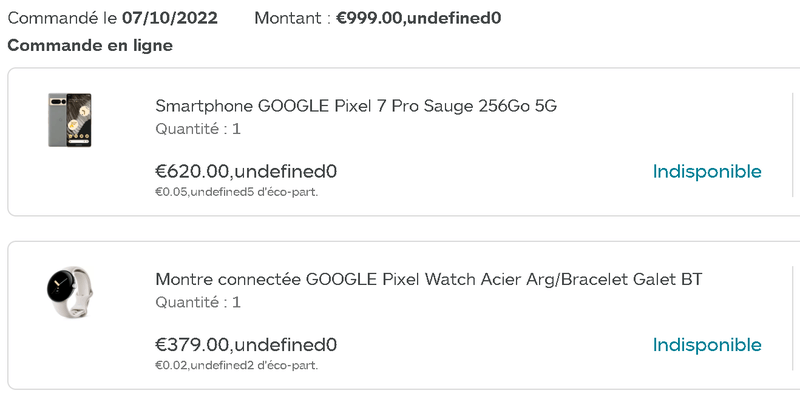Click Indisponible status for the Pixel 7 Pro
The image size is (800, 402).
(x=707, y=172)
